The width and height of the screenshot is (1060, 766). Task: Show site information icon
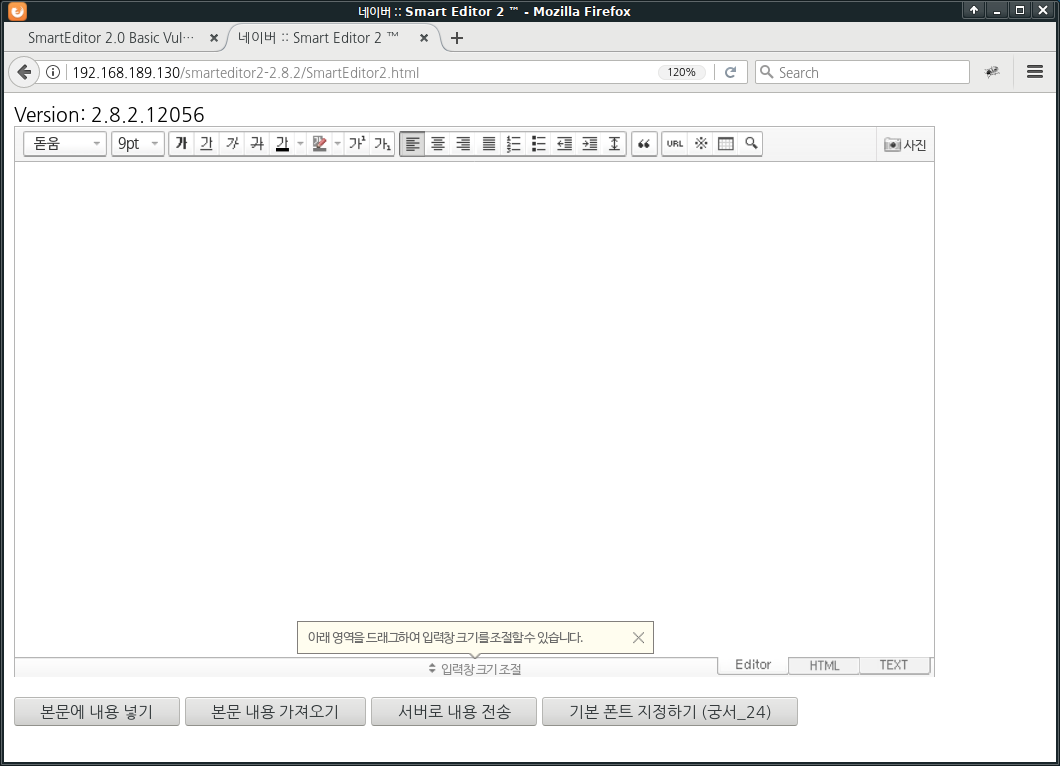[53, 72]
